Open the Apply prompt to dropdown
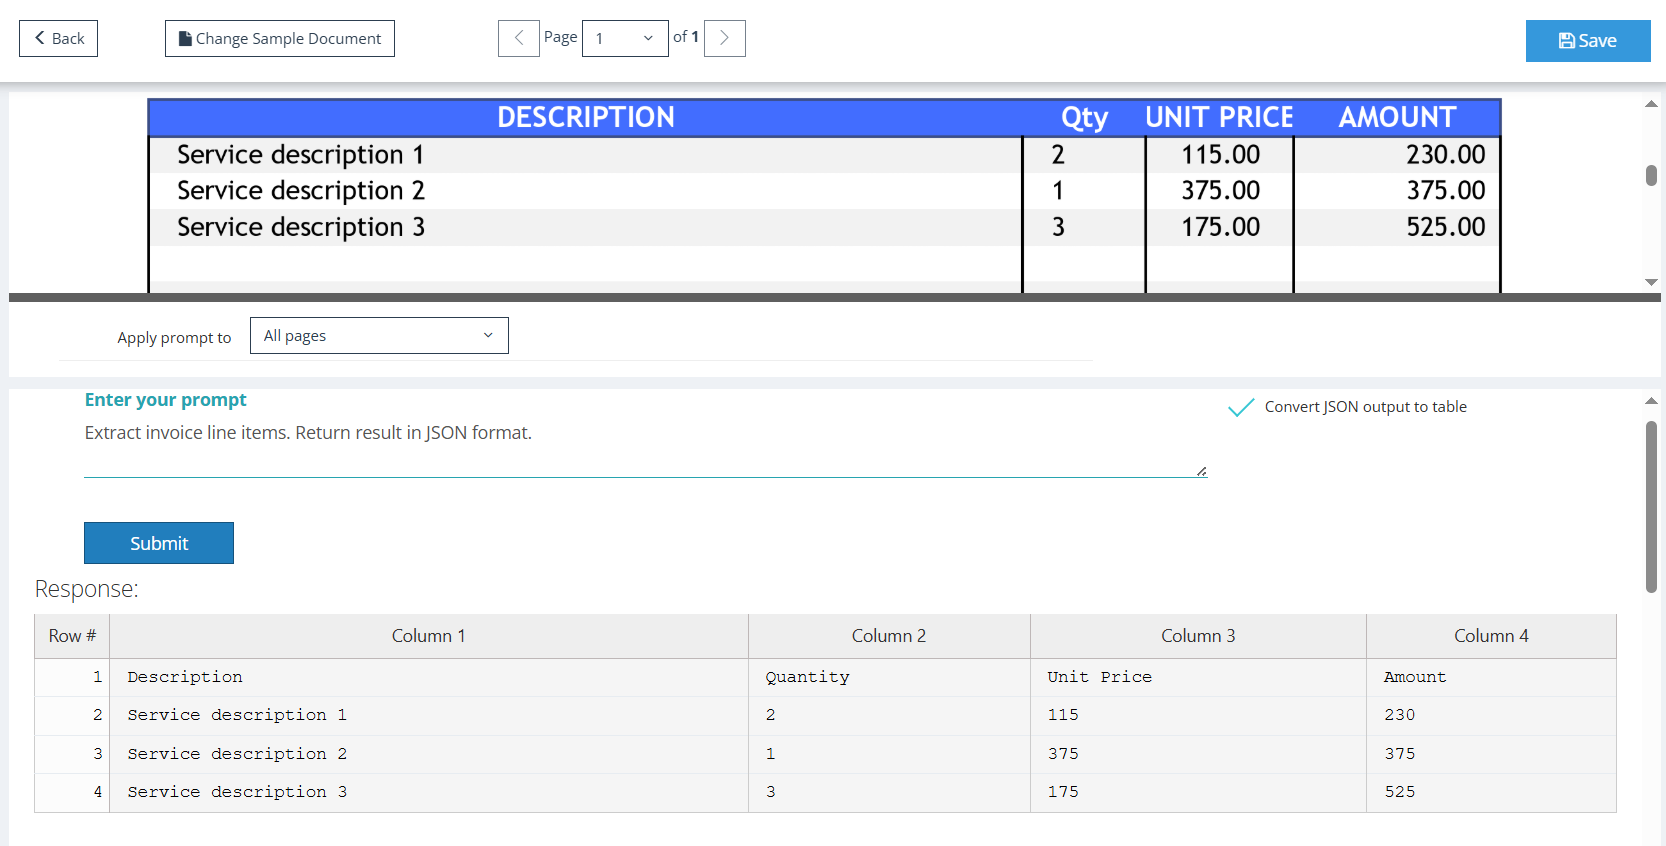 coord(379,336)
